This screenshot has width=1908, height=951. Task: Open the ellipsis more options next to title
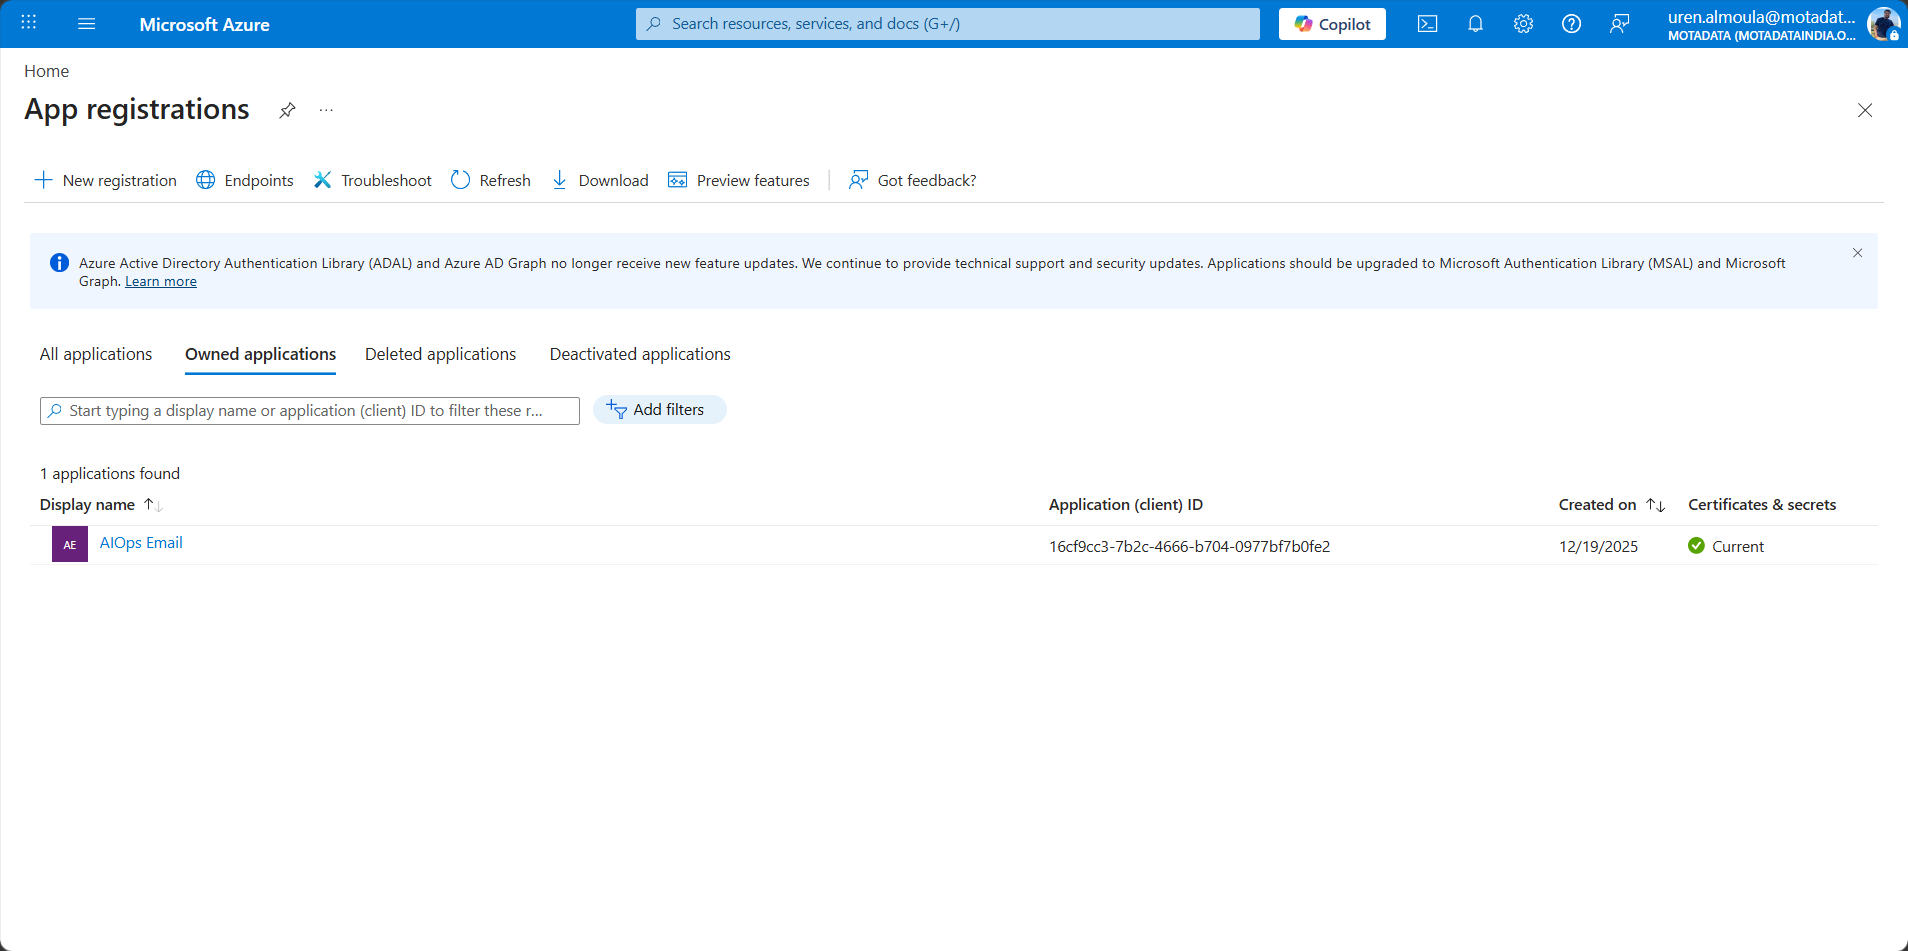coord(326,110)
